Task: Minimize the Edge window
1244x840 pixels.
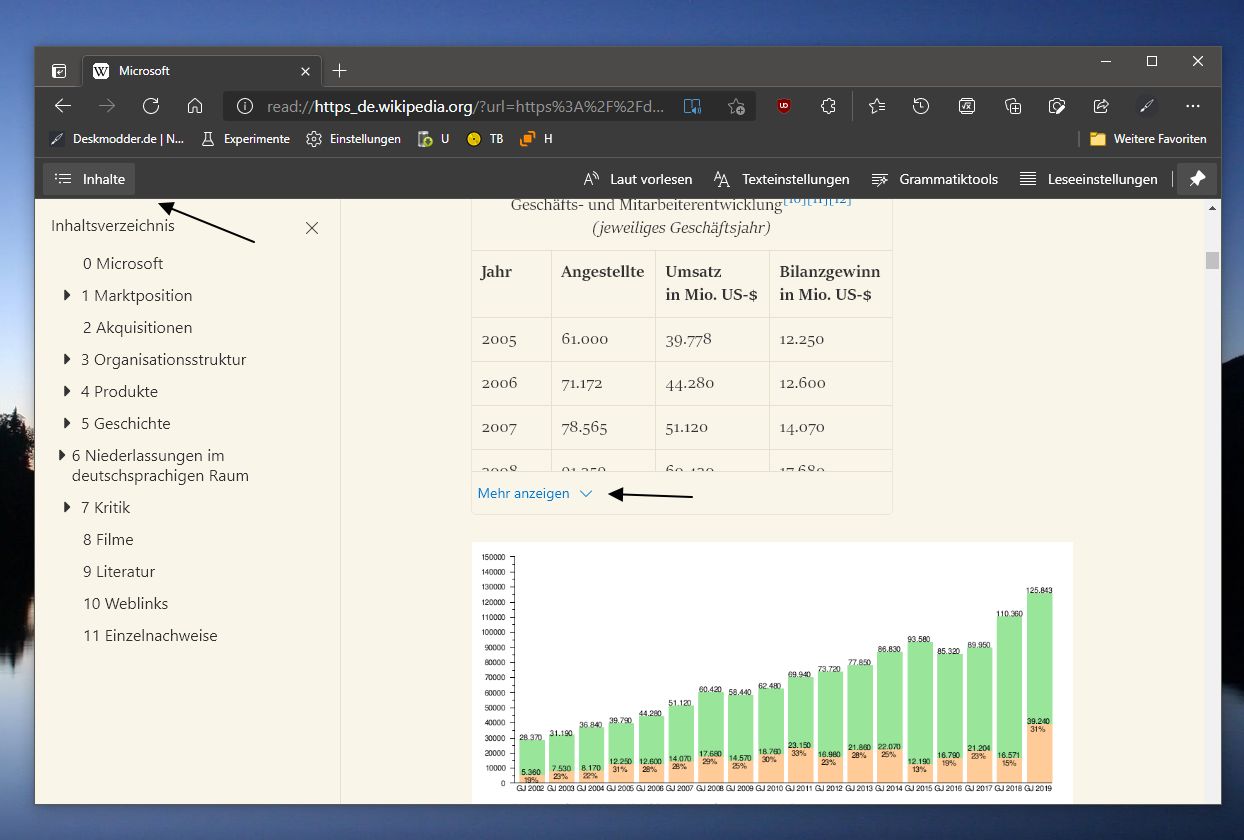Action: 1105,62
